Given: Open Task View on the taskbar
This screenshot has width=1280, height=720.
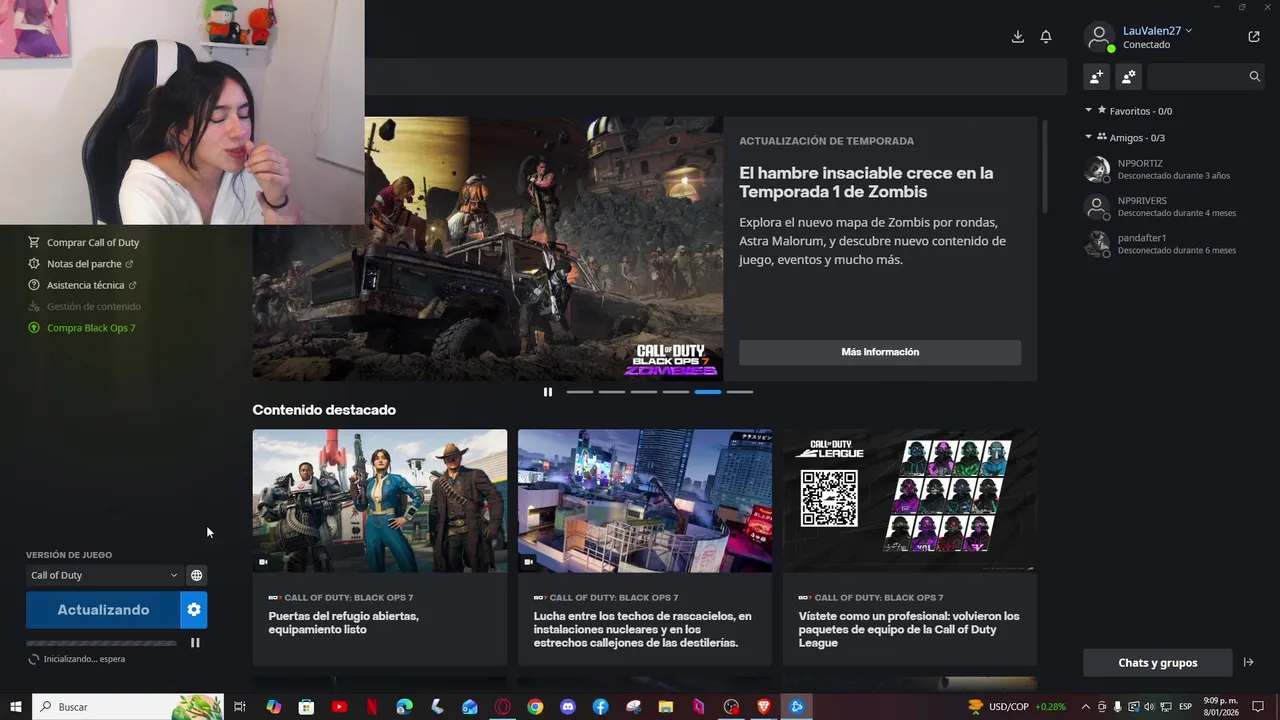Looking at the screenshot, I should [240, 707].
